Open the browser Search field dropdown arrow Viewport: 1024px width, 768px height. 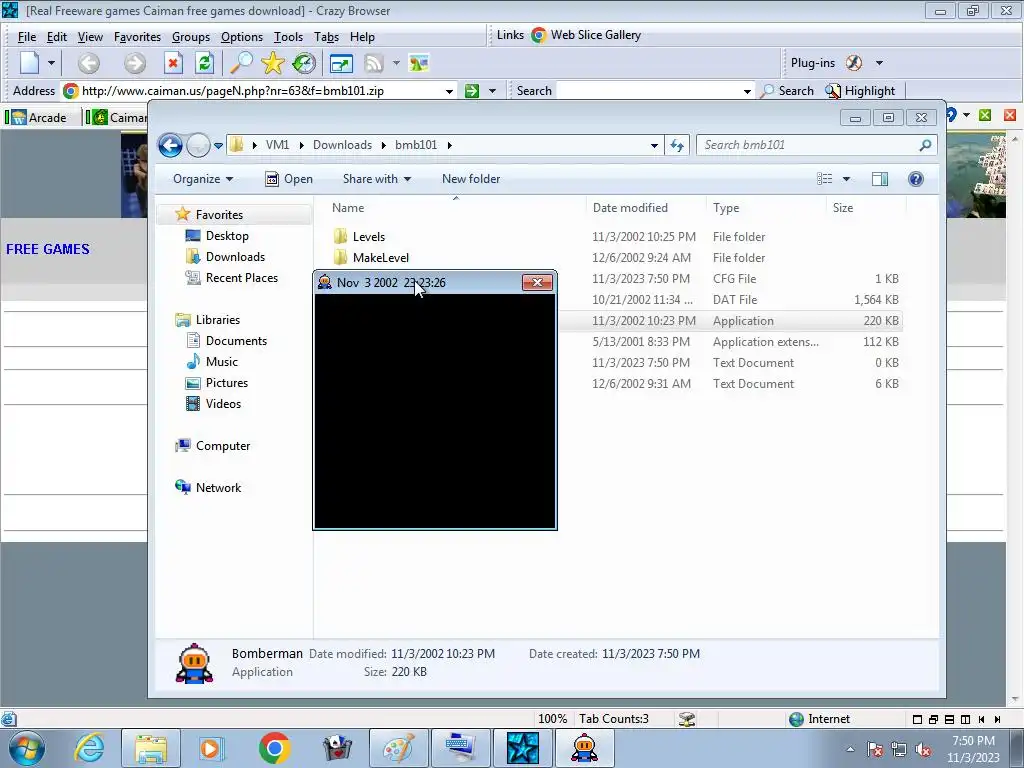(747, 91)
